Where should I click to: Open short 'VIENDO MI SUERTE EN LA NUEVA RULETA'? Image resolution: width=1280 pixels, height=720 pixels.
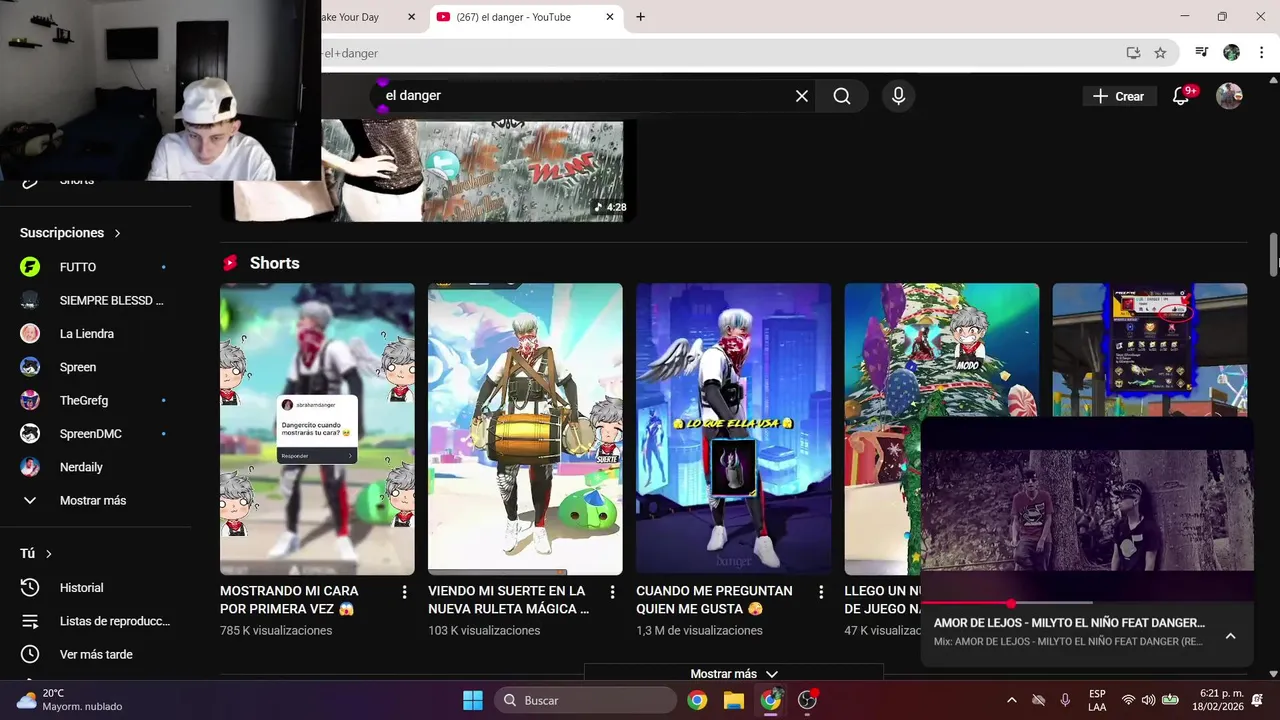525,429
